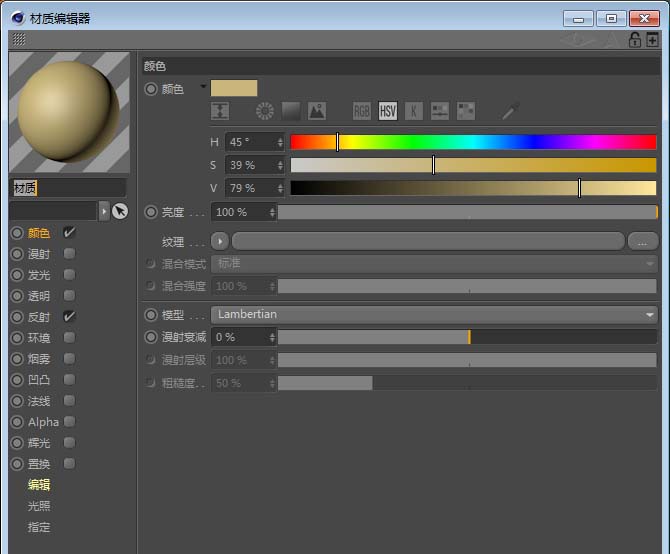Enable the 辉光 channel checkbox
This screenshot has width=670, height=554.
[x=69, y=443]
